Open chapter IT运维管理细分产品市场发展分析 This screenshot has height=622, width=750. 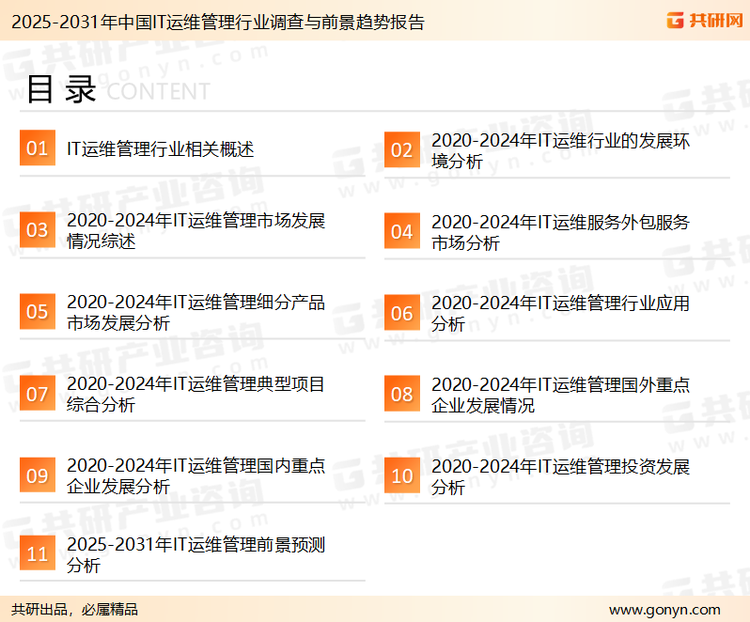tap(196, 312)
